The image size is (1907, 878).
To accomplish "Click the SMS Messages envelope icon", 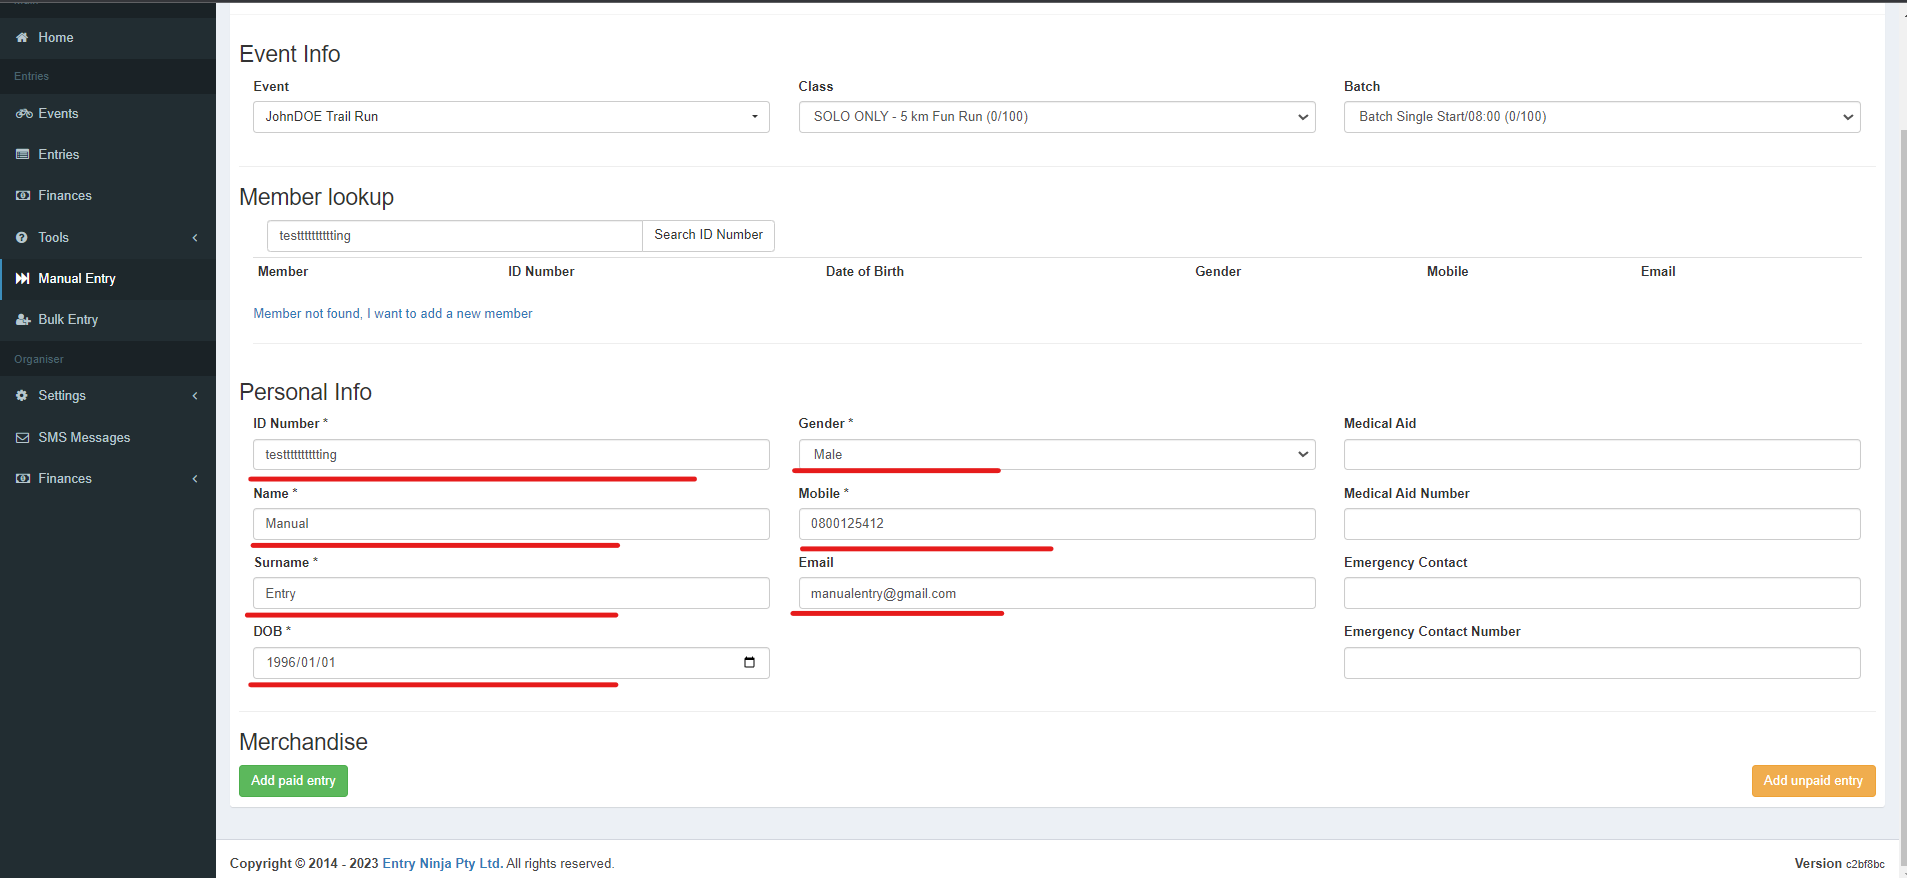I will click(x=23, y=438).
